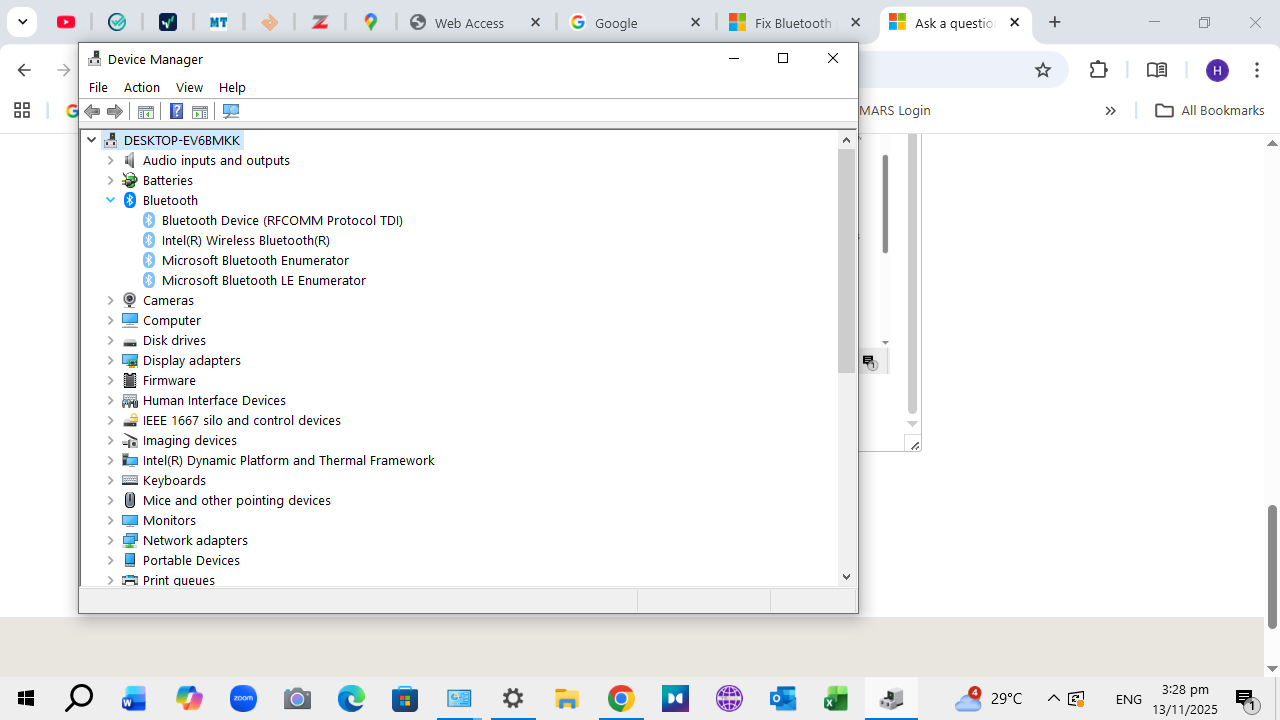Collapse the DESKTOP-EV6BMKK root node
1280x720 pixels.
(91, 140)
